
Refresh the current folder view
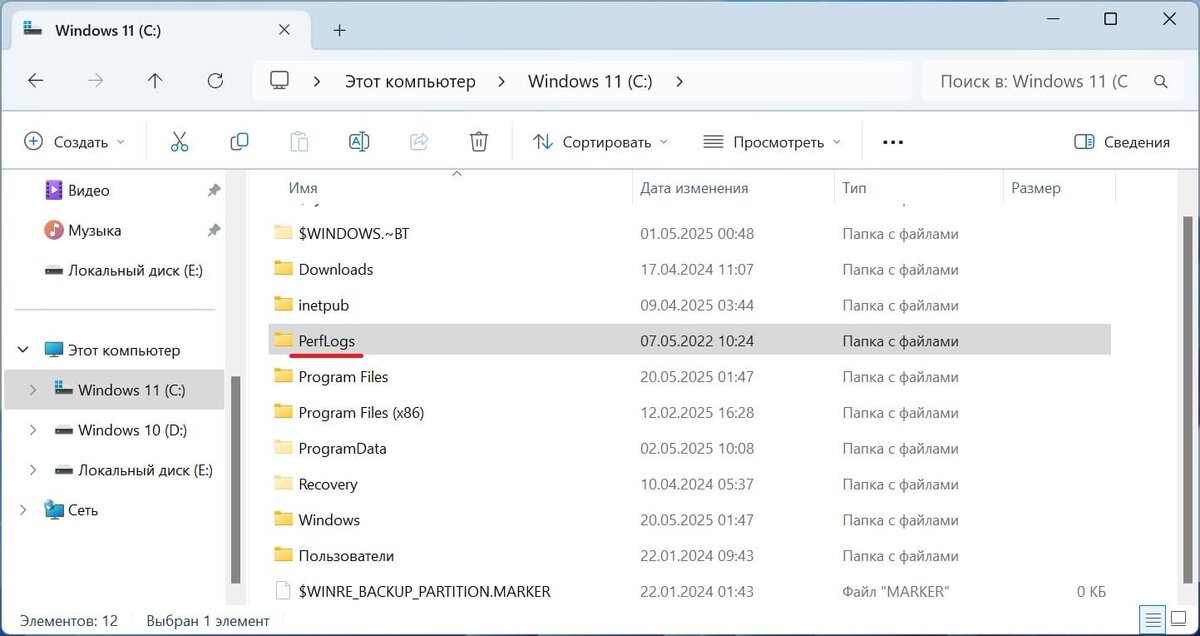[x=215, y=81]
